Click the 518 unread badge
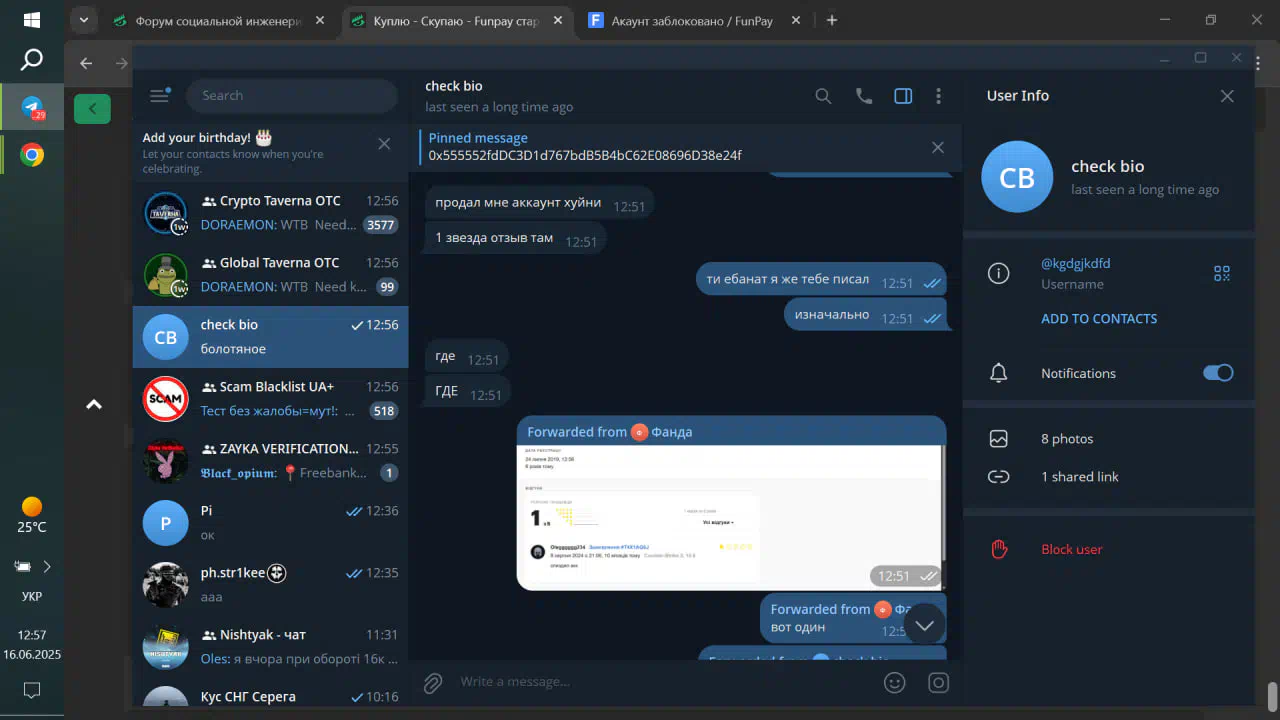Viewport: 1280px width, 720px height. (x=384, y=411)
